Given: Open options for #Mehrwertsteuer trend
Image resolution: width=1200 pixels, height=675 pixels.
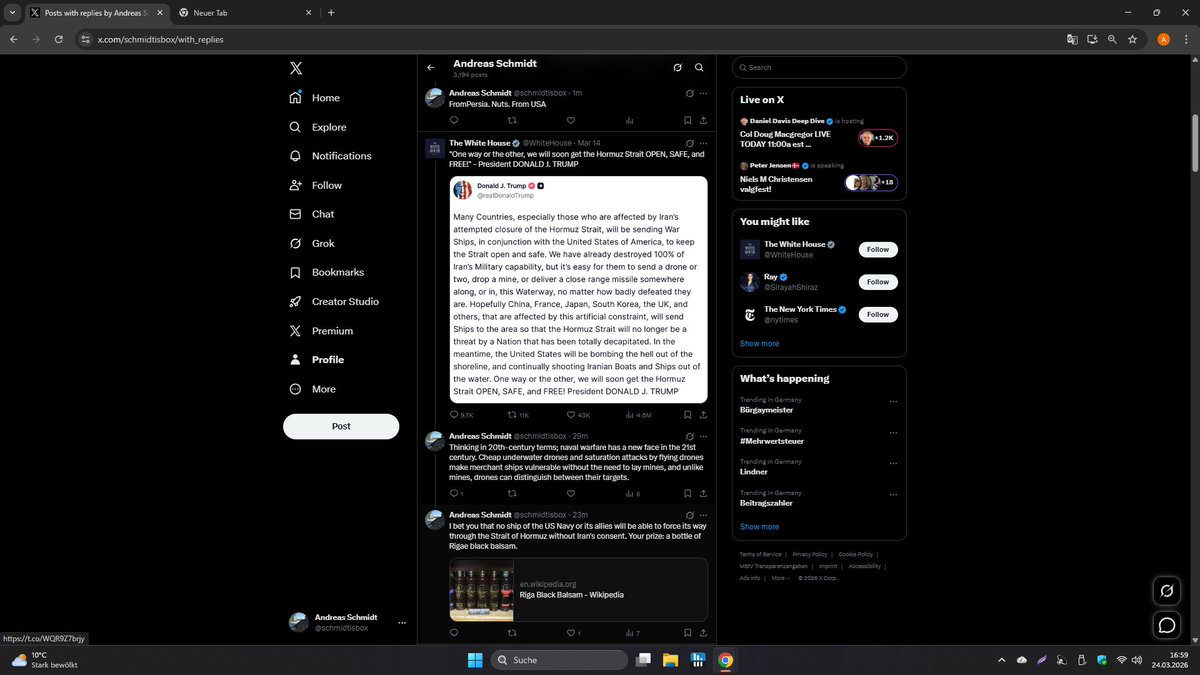Looking at the screenshot, I should tap(893, 432).
